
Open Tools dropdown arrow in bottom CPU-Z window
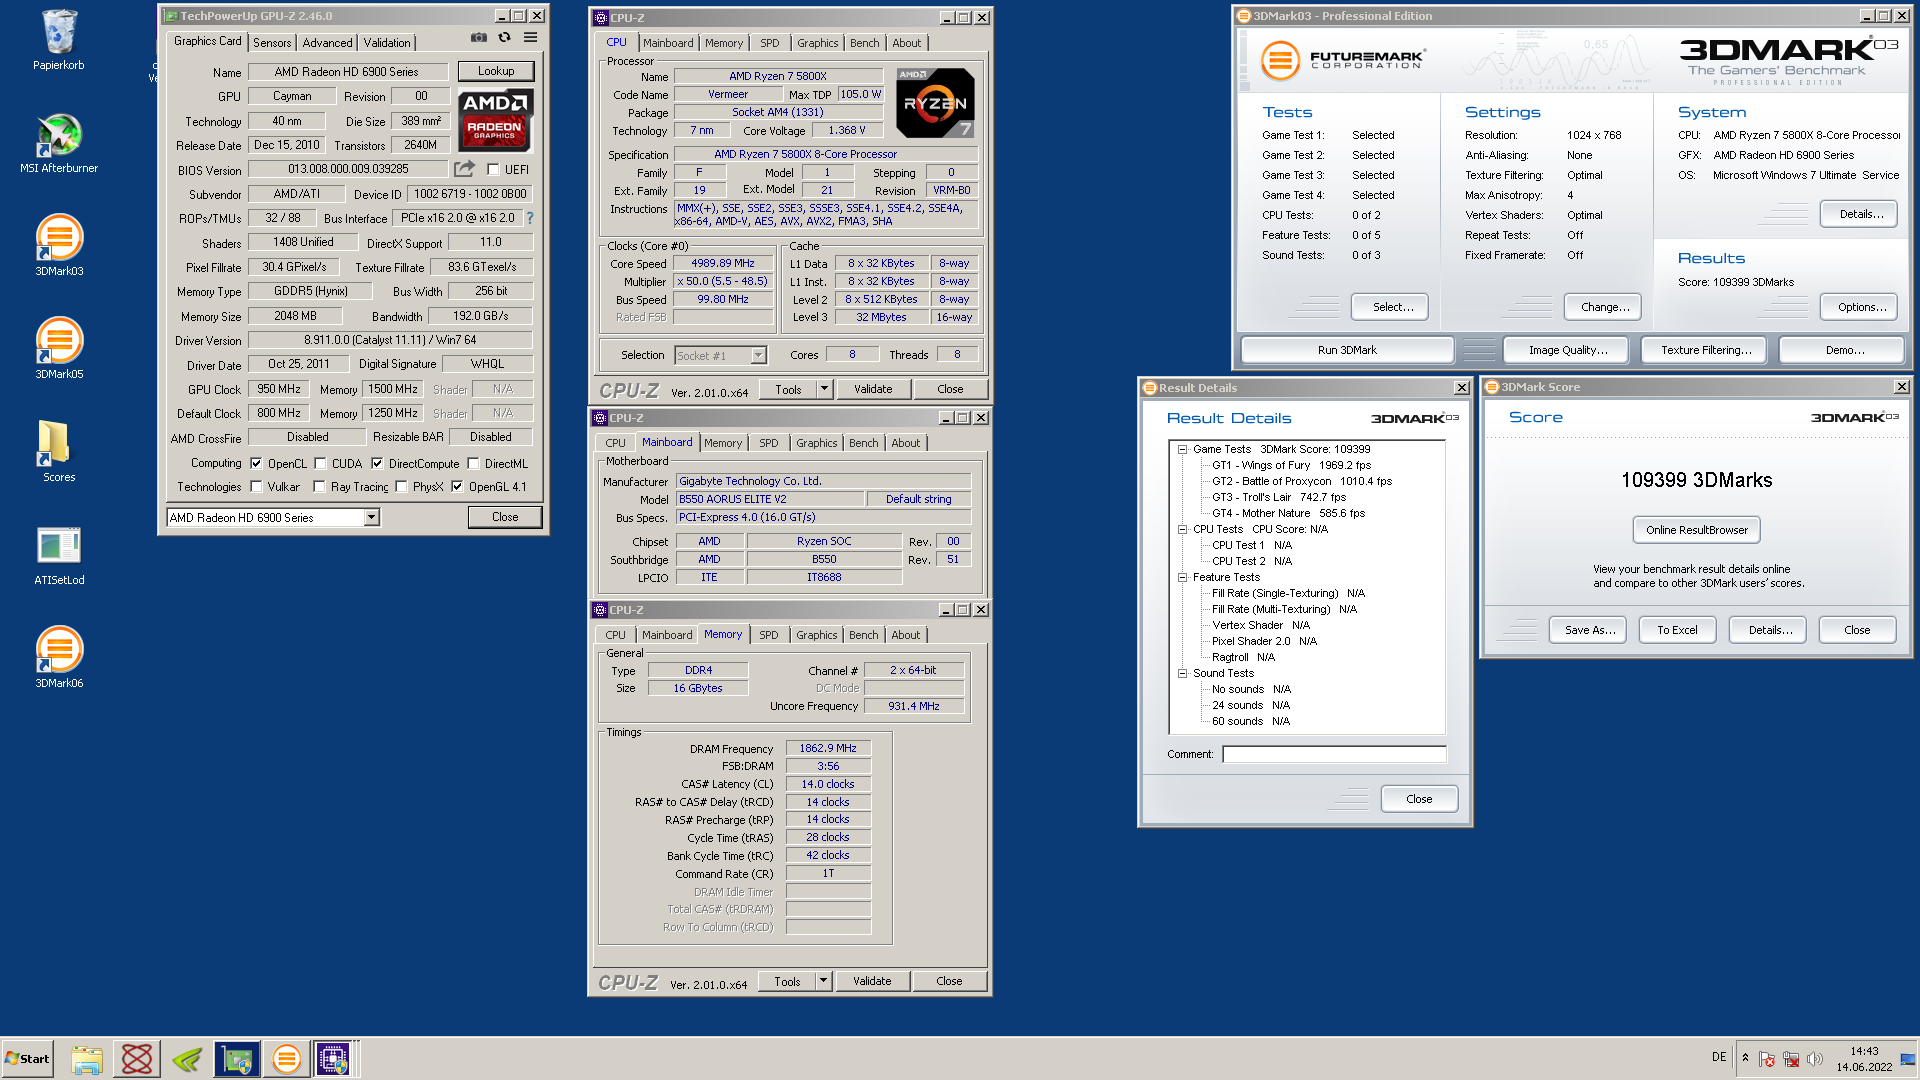pos(823,981)
